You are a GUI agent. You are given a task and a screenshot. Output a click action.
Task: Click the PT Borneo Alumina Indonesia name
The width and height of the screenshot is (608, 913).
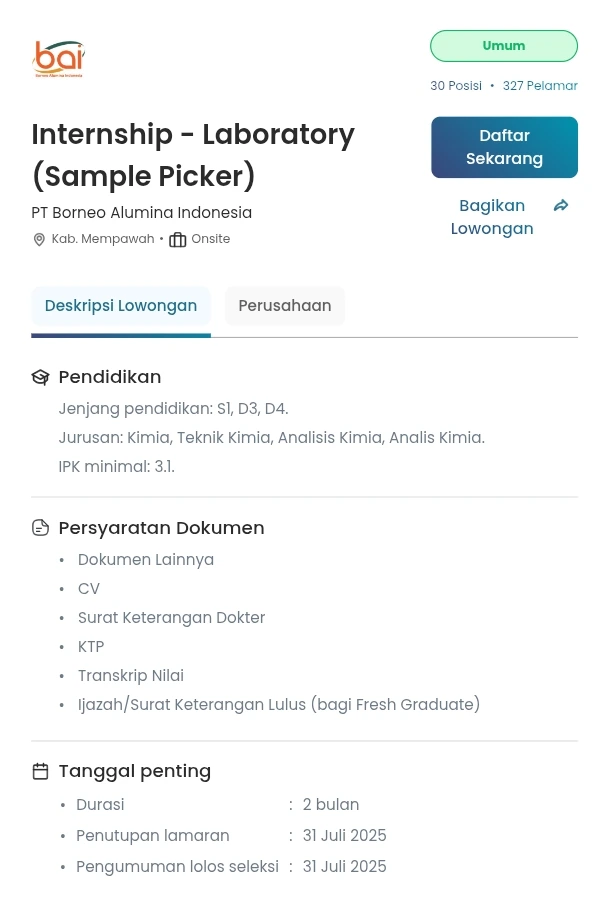[x=142, y=213]
